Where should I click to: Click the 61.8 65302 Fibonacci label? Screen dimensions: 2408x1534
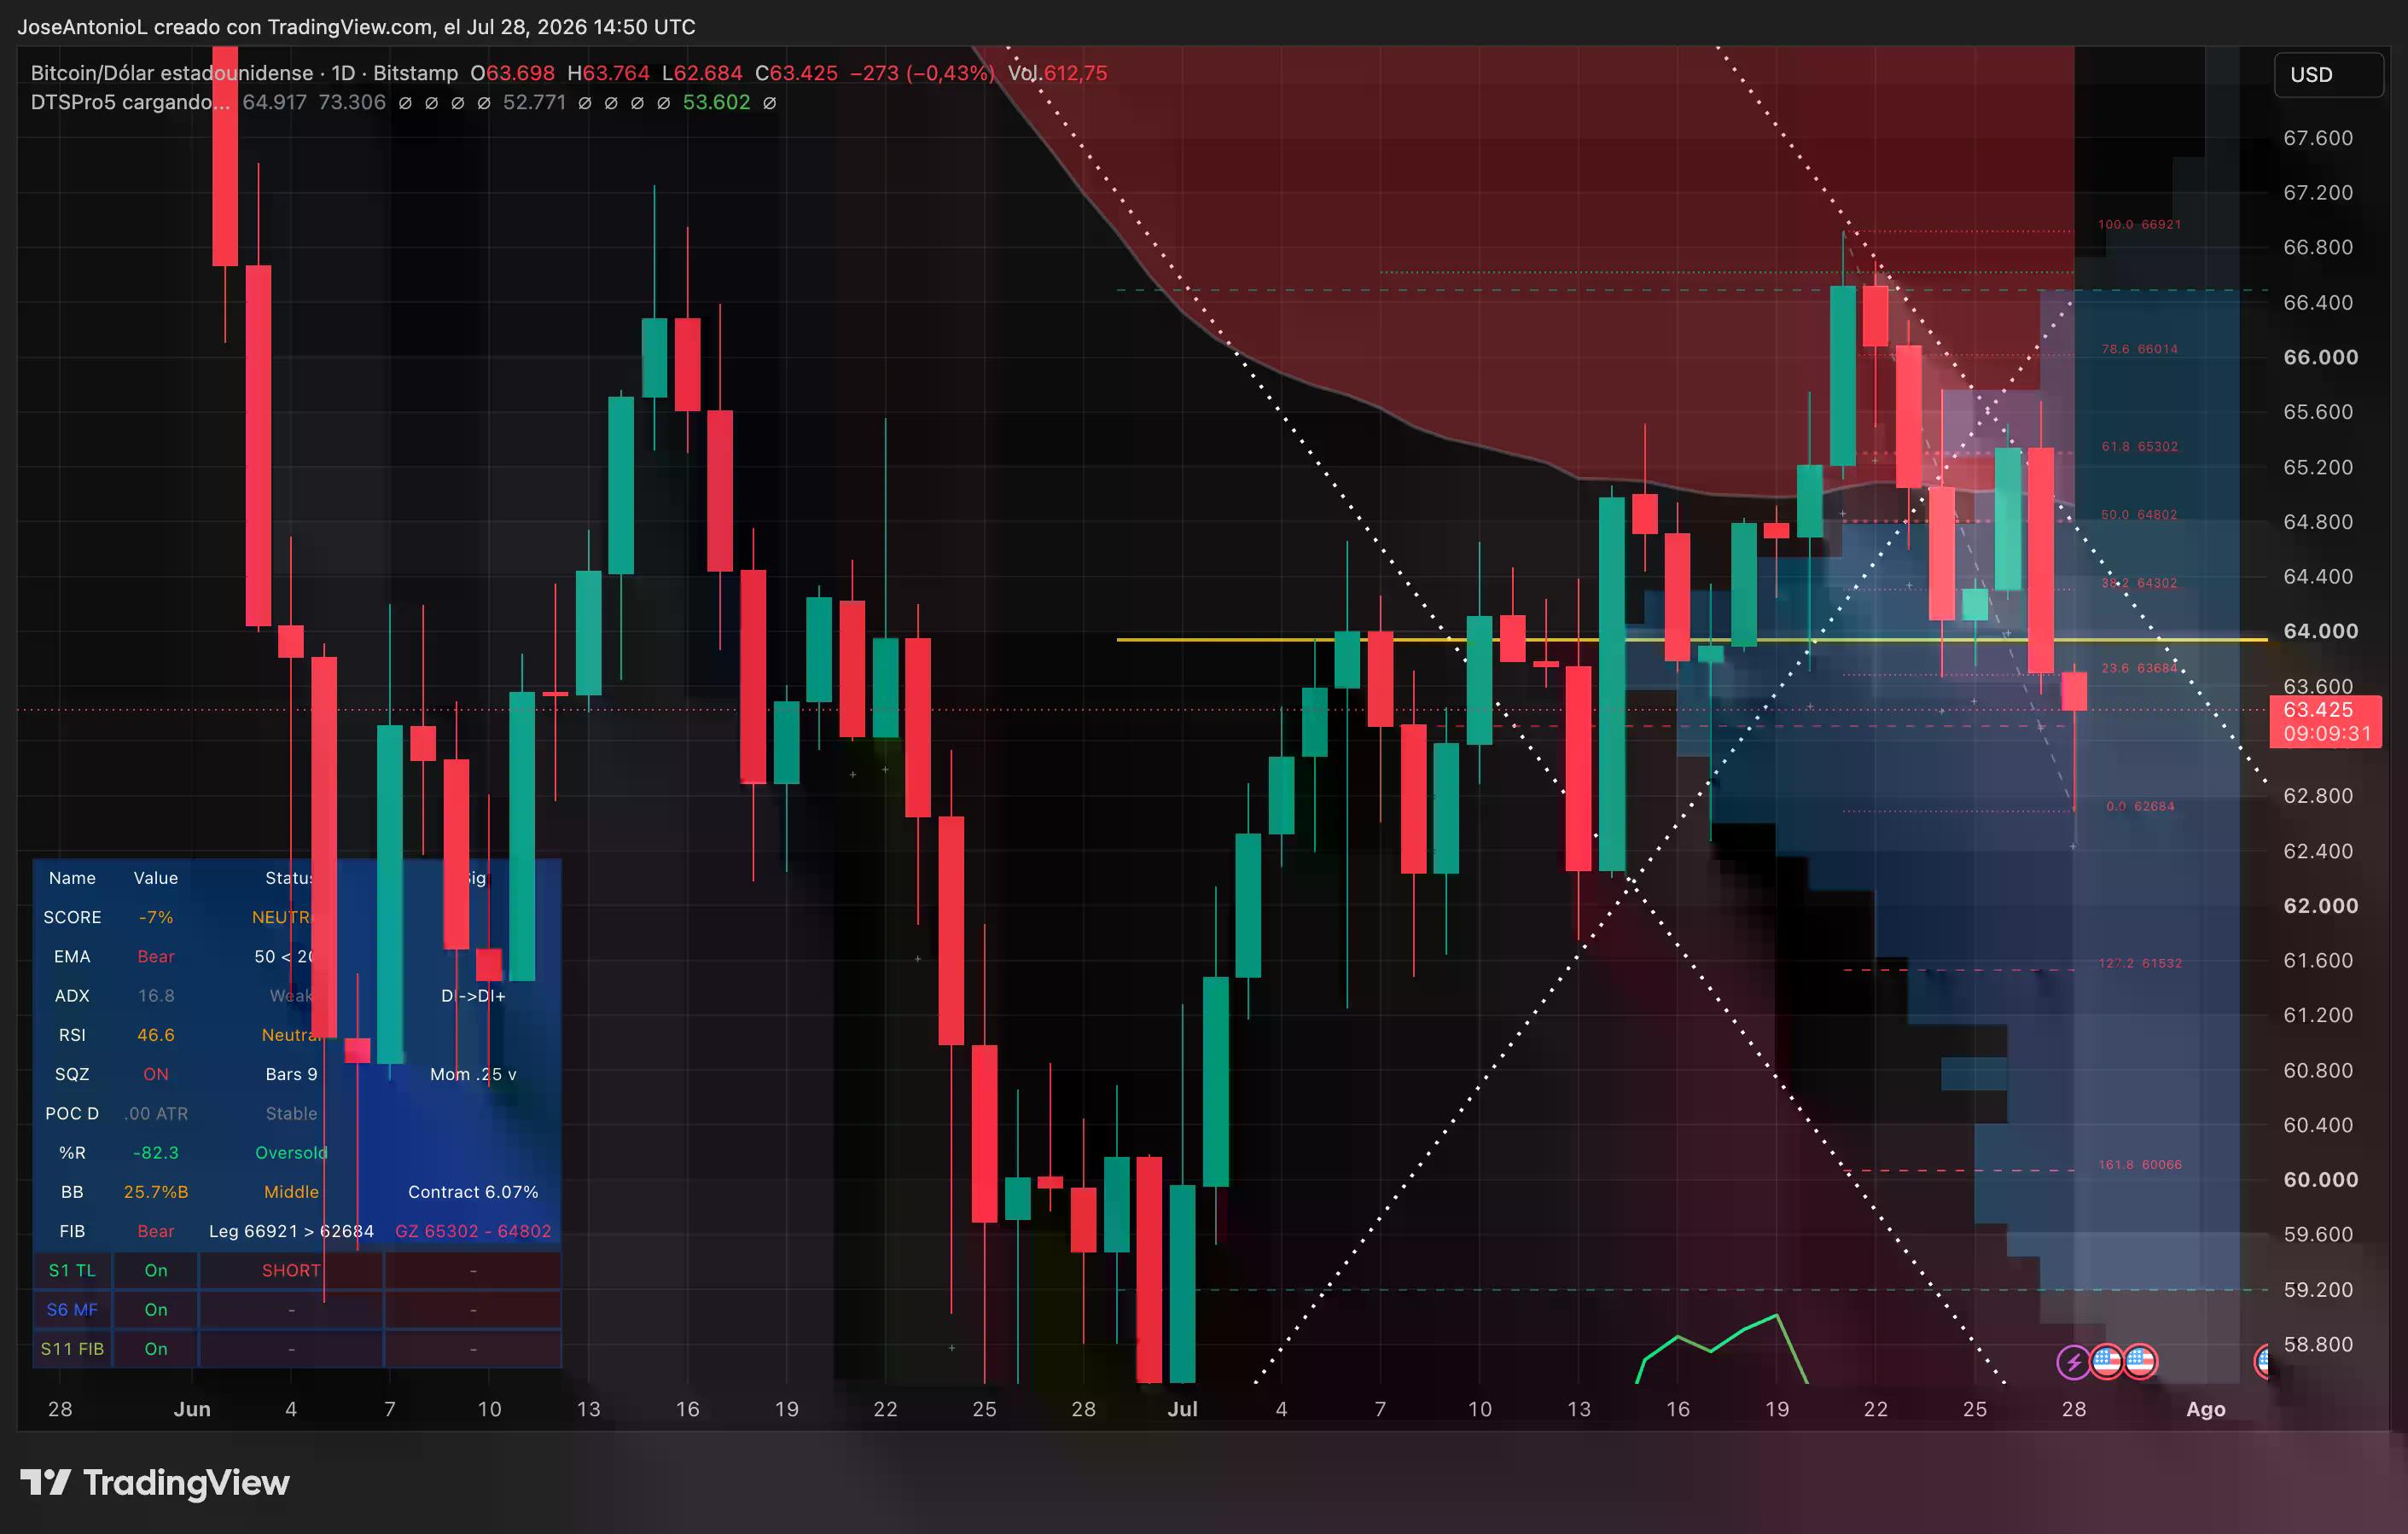[2139, 446]
